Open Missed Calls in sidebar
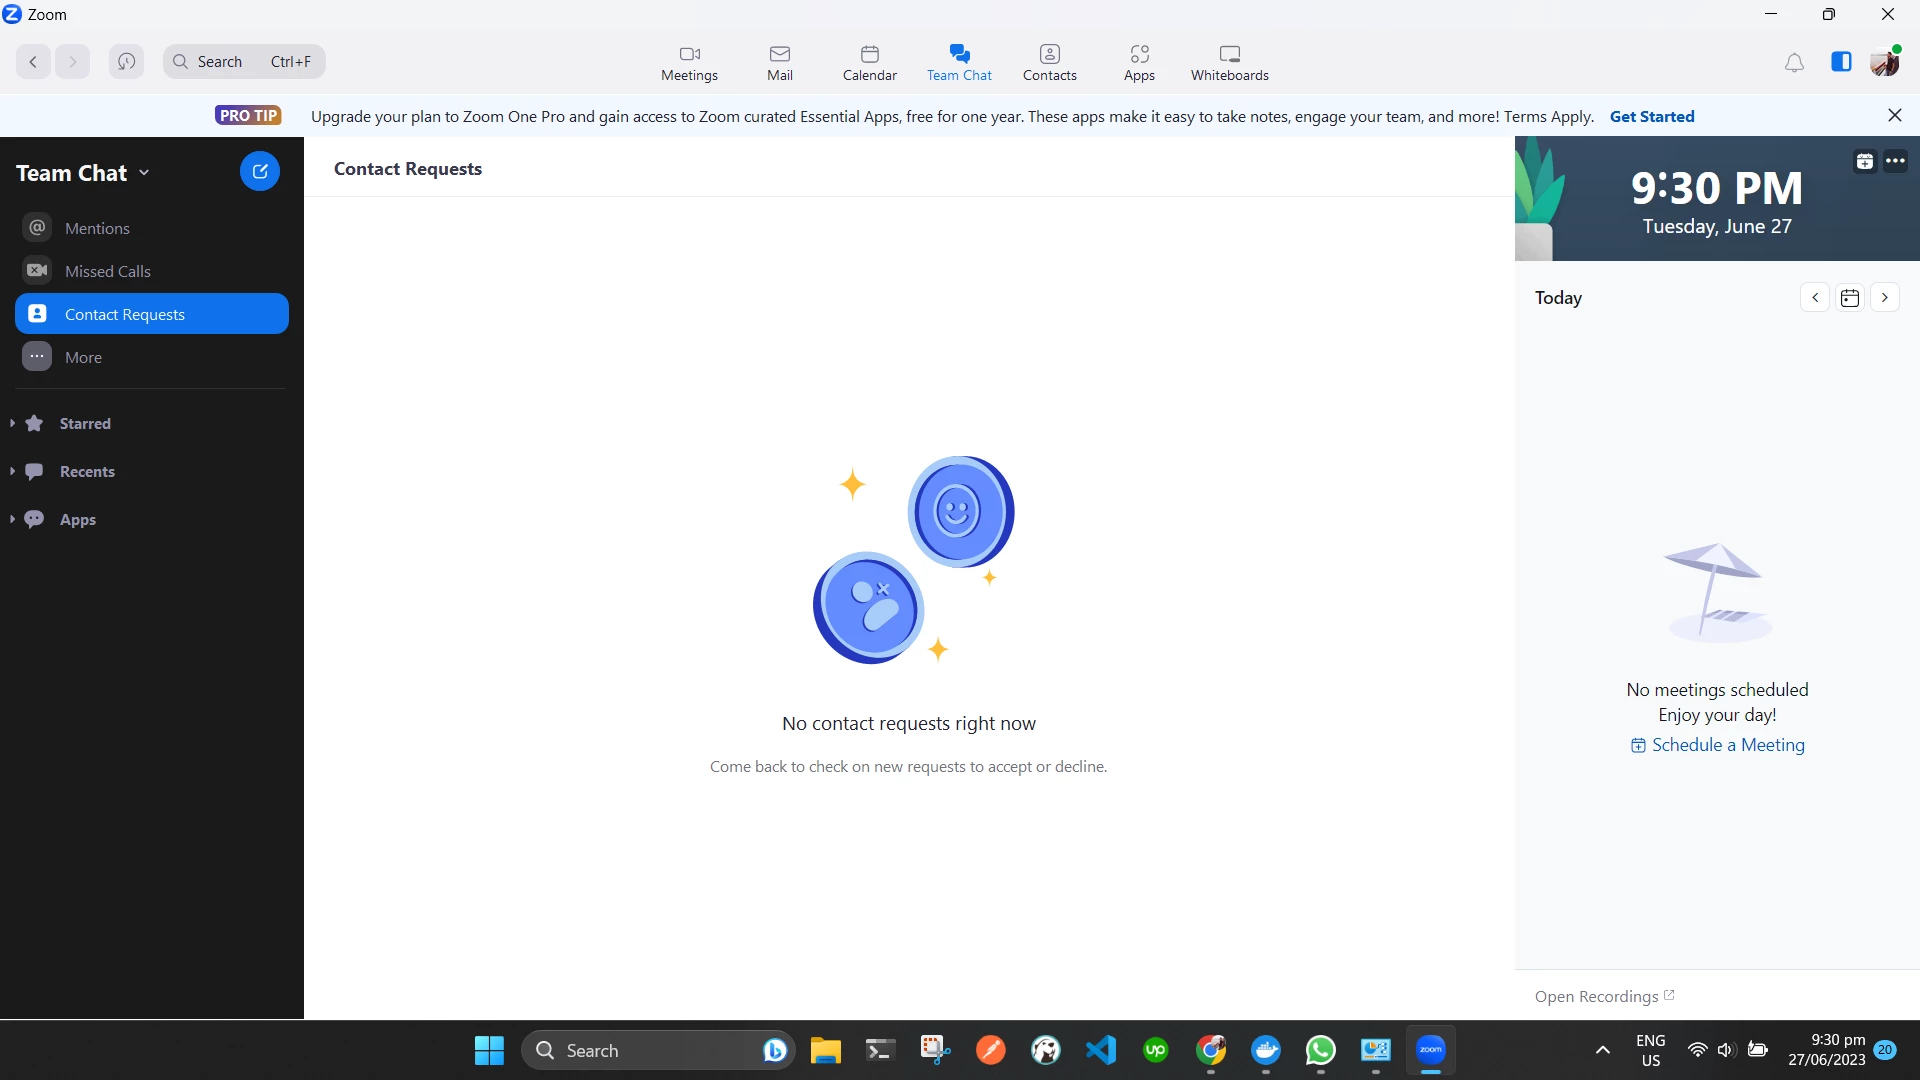Viewport: 1920px width, 1080px height. 107,271
